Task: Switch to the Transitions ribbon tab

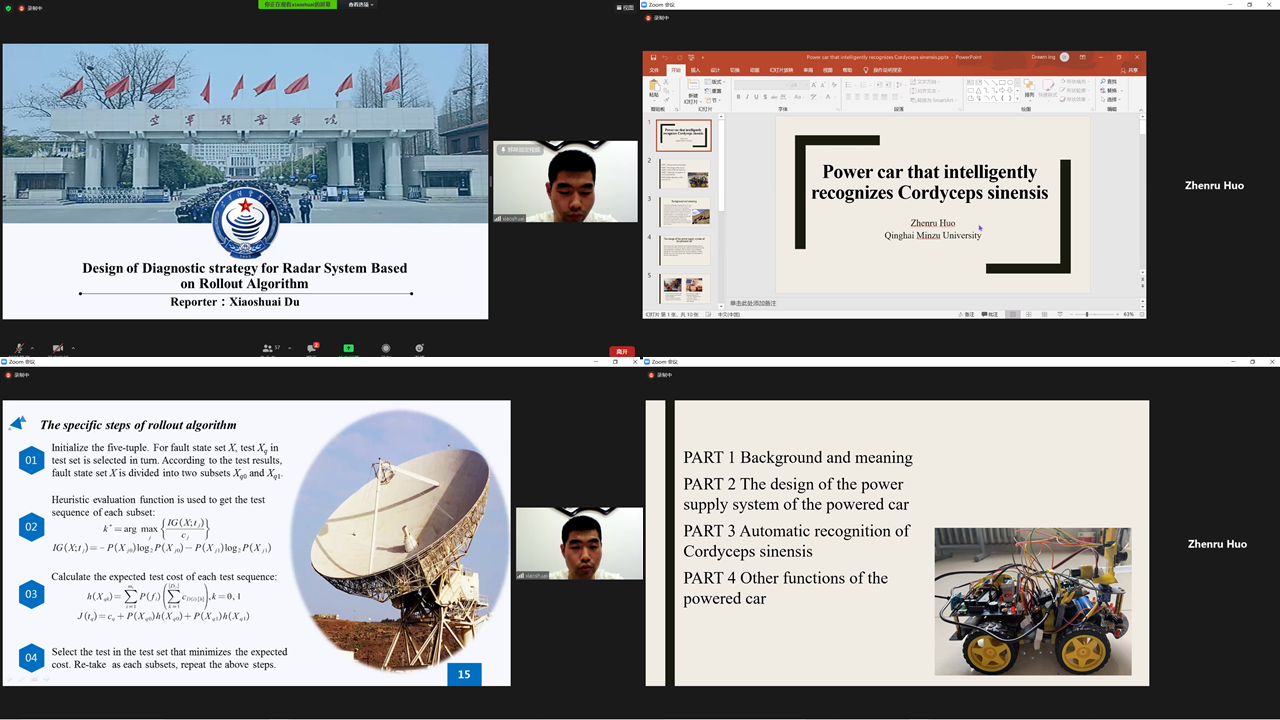Action: (x=735, y=70)
